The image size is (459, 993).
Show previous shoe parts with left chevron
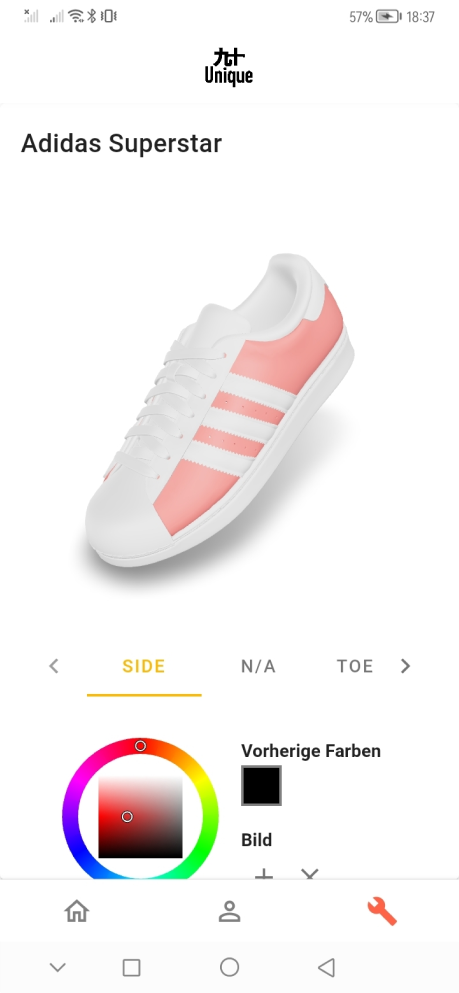click(54, 666)
